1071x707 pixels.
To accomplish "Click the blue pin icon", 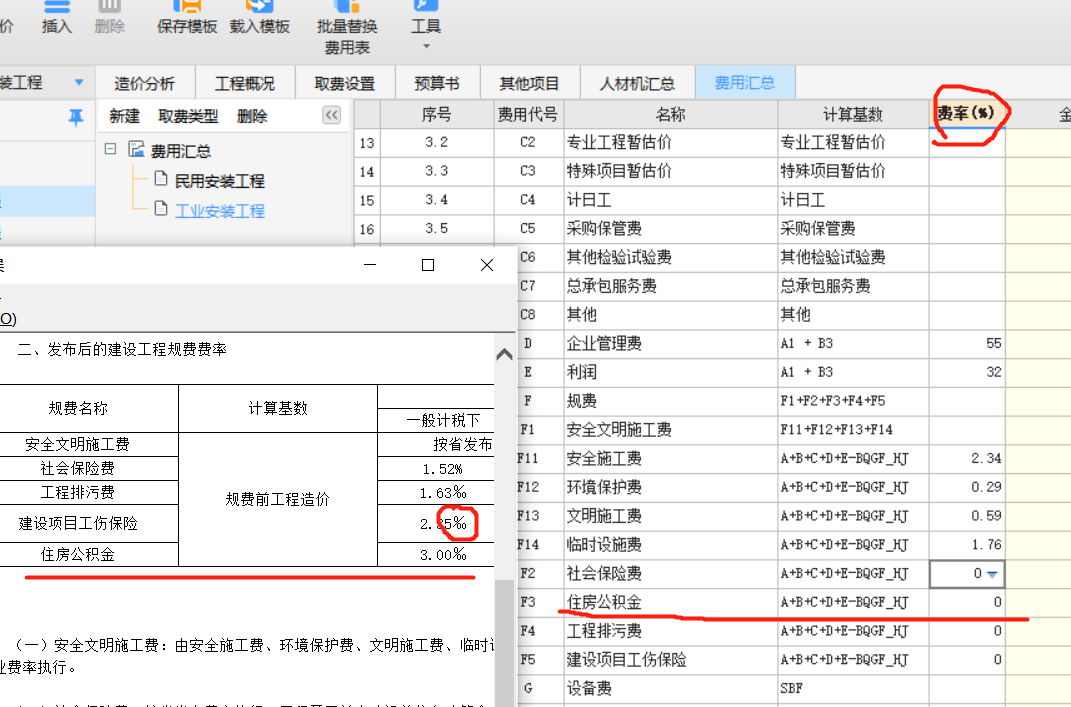I will [76, 117].
